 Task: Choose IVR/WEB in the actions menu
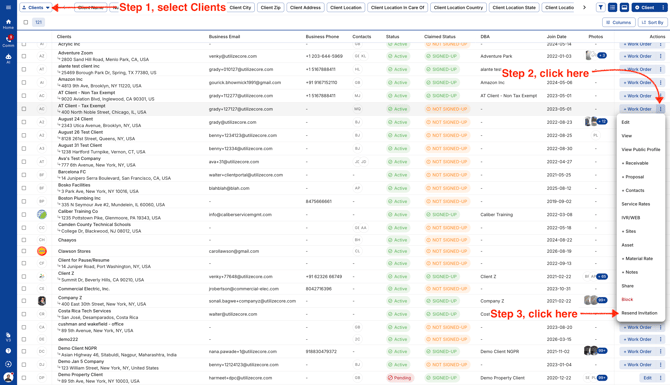pyautogui.click(x=631, y=218)
